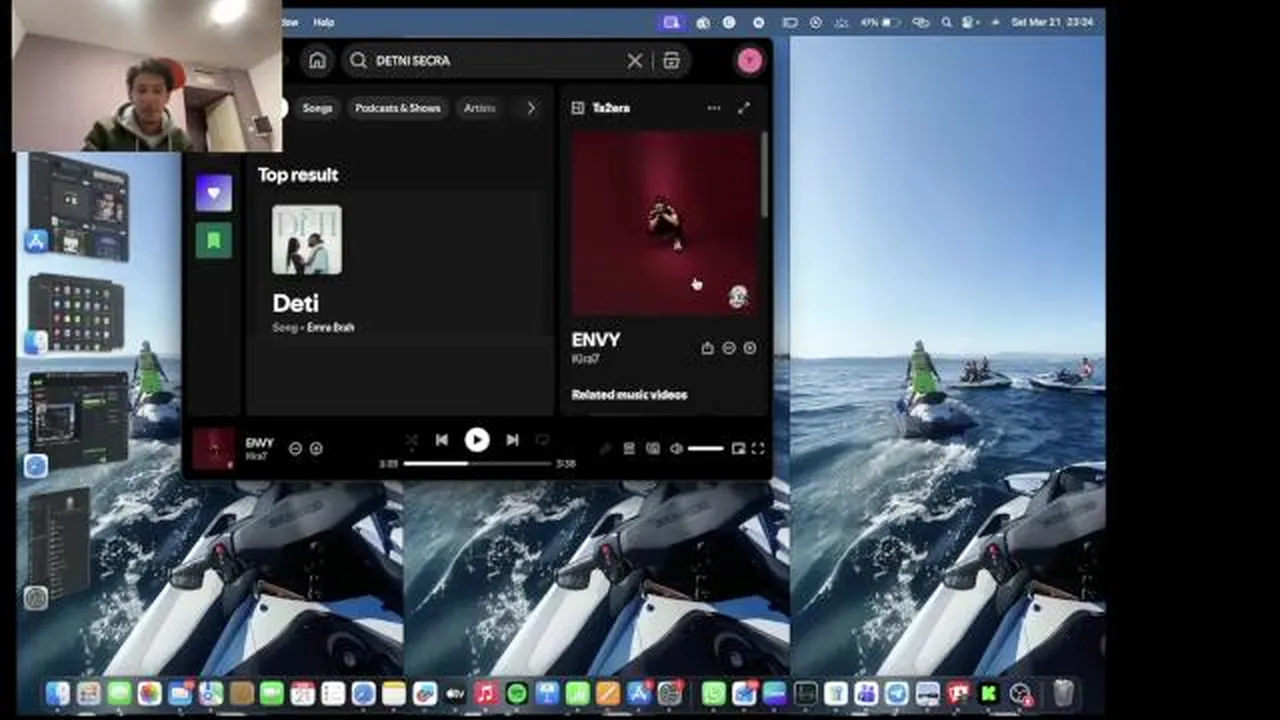
Task: Enter full screen player mode
Action: [x=758, y=449]
